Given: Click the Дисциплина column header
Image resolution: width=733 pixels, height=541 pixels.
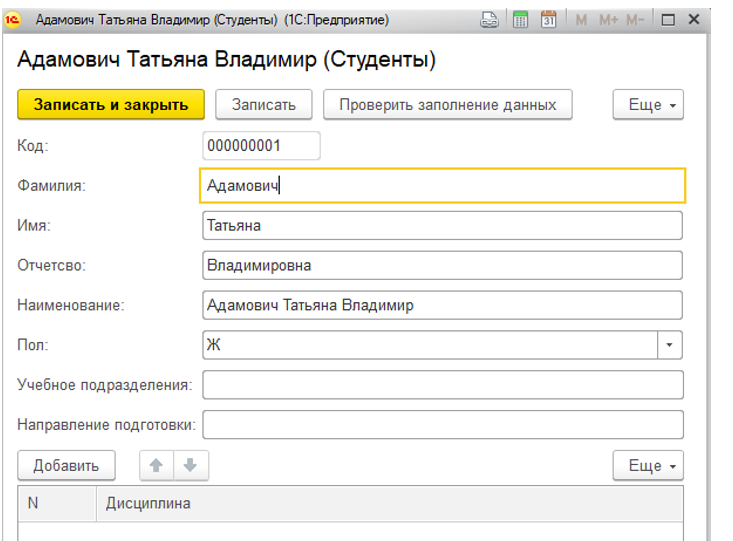Looking at the screenshot, I should tap(148, 503).
